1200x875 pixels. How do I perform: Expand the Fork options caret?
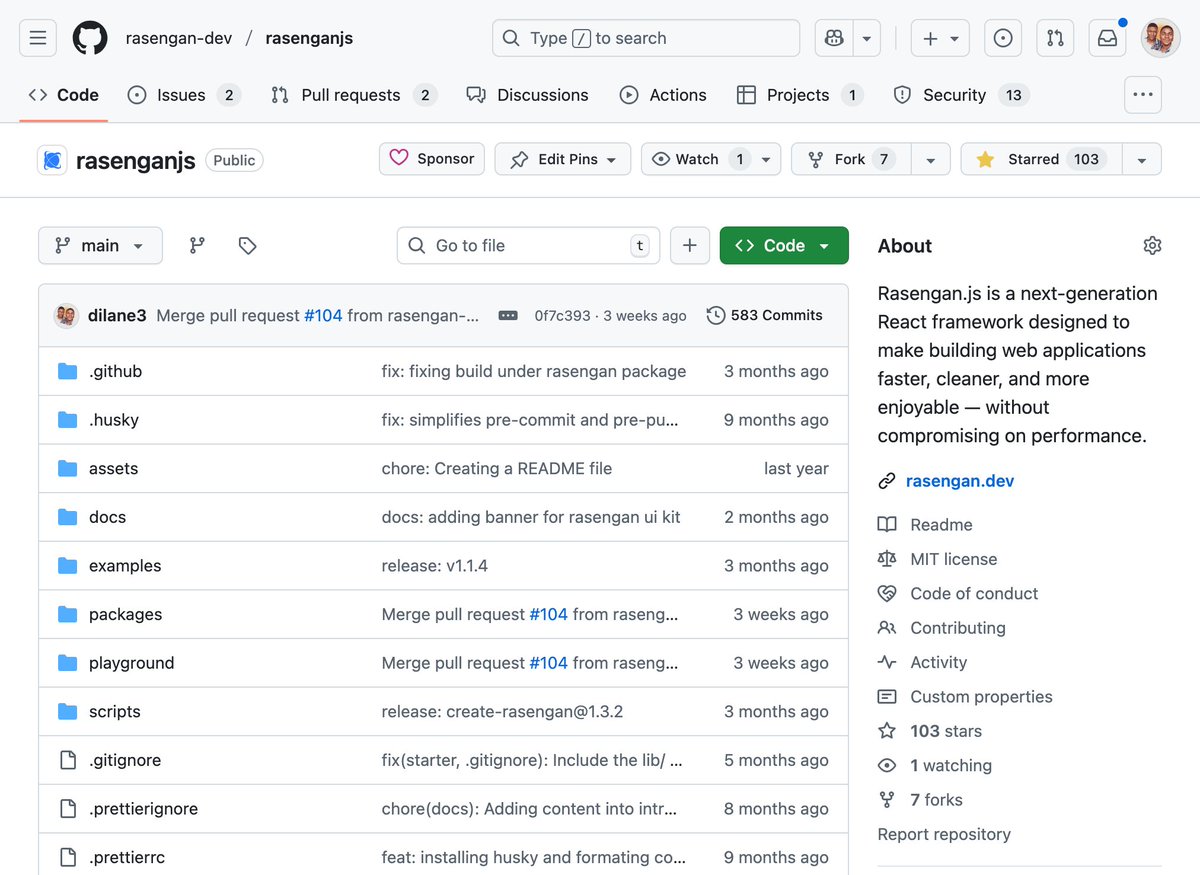[x=930, y=159]
